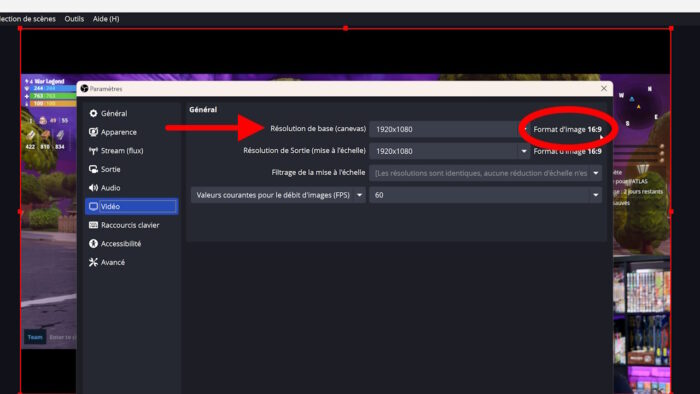Click the Stream antenna icon
Screen dimensions: 700x394
(x=93, y=151)
